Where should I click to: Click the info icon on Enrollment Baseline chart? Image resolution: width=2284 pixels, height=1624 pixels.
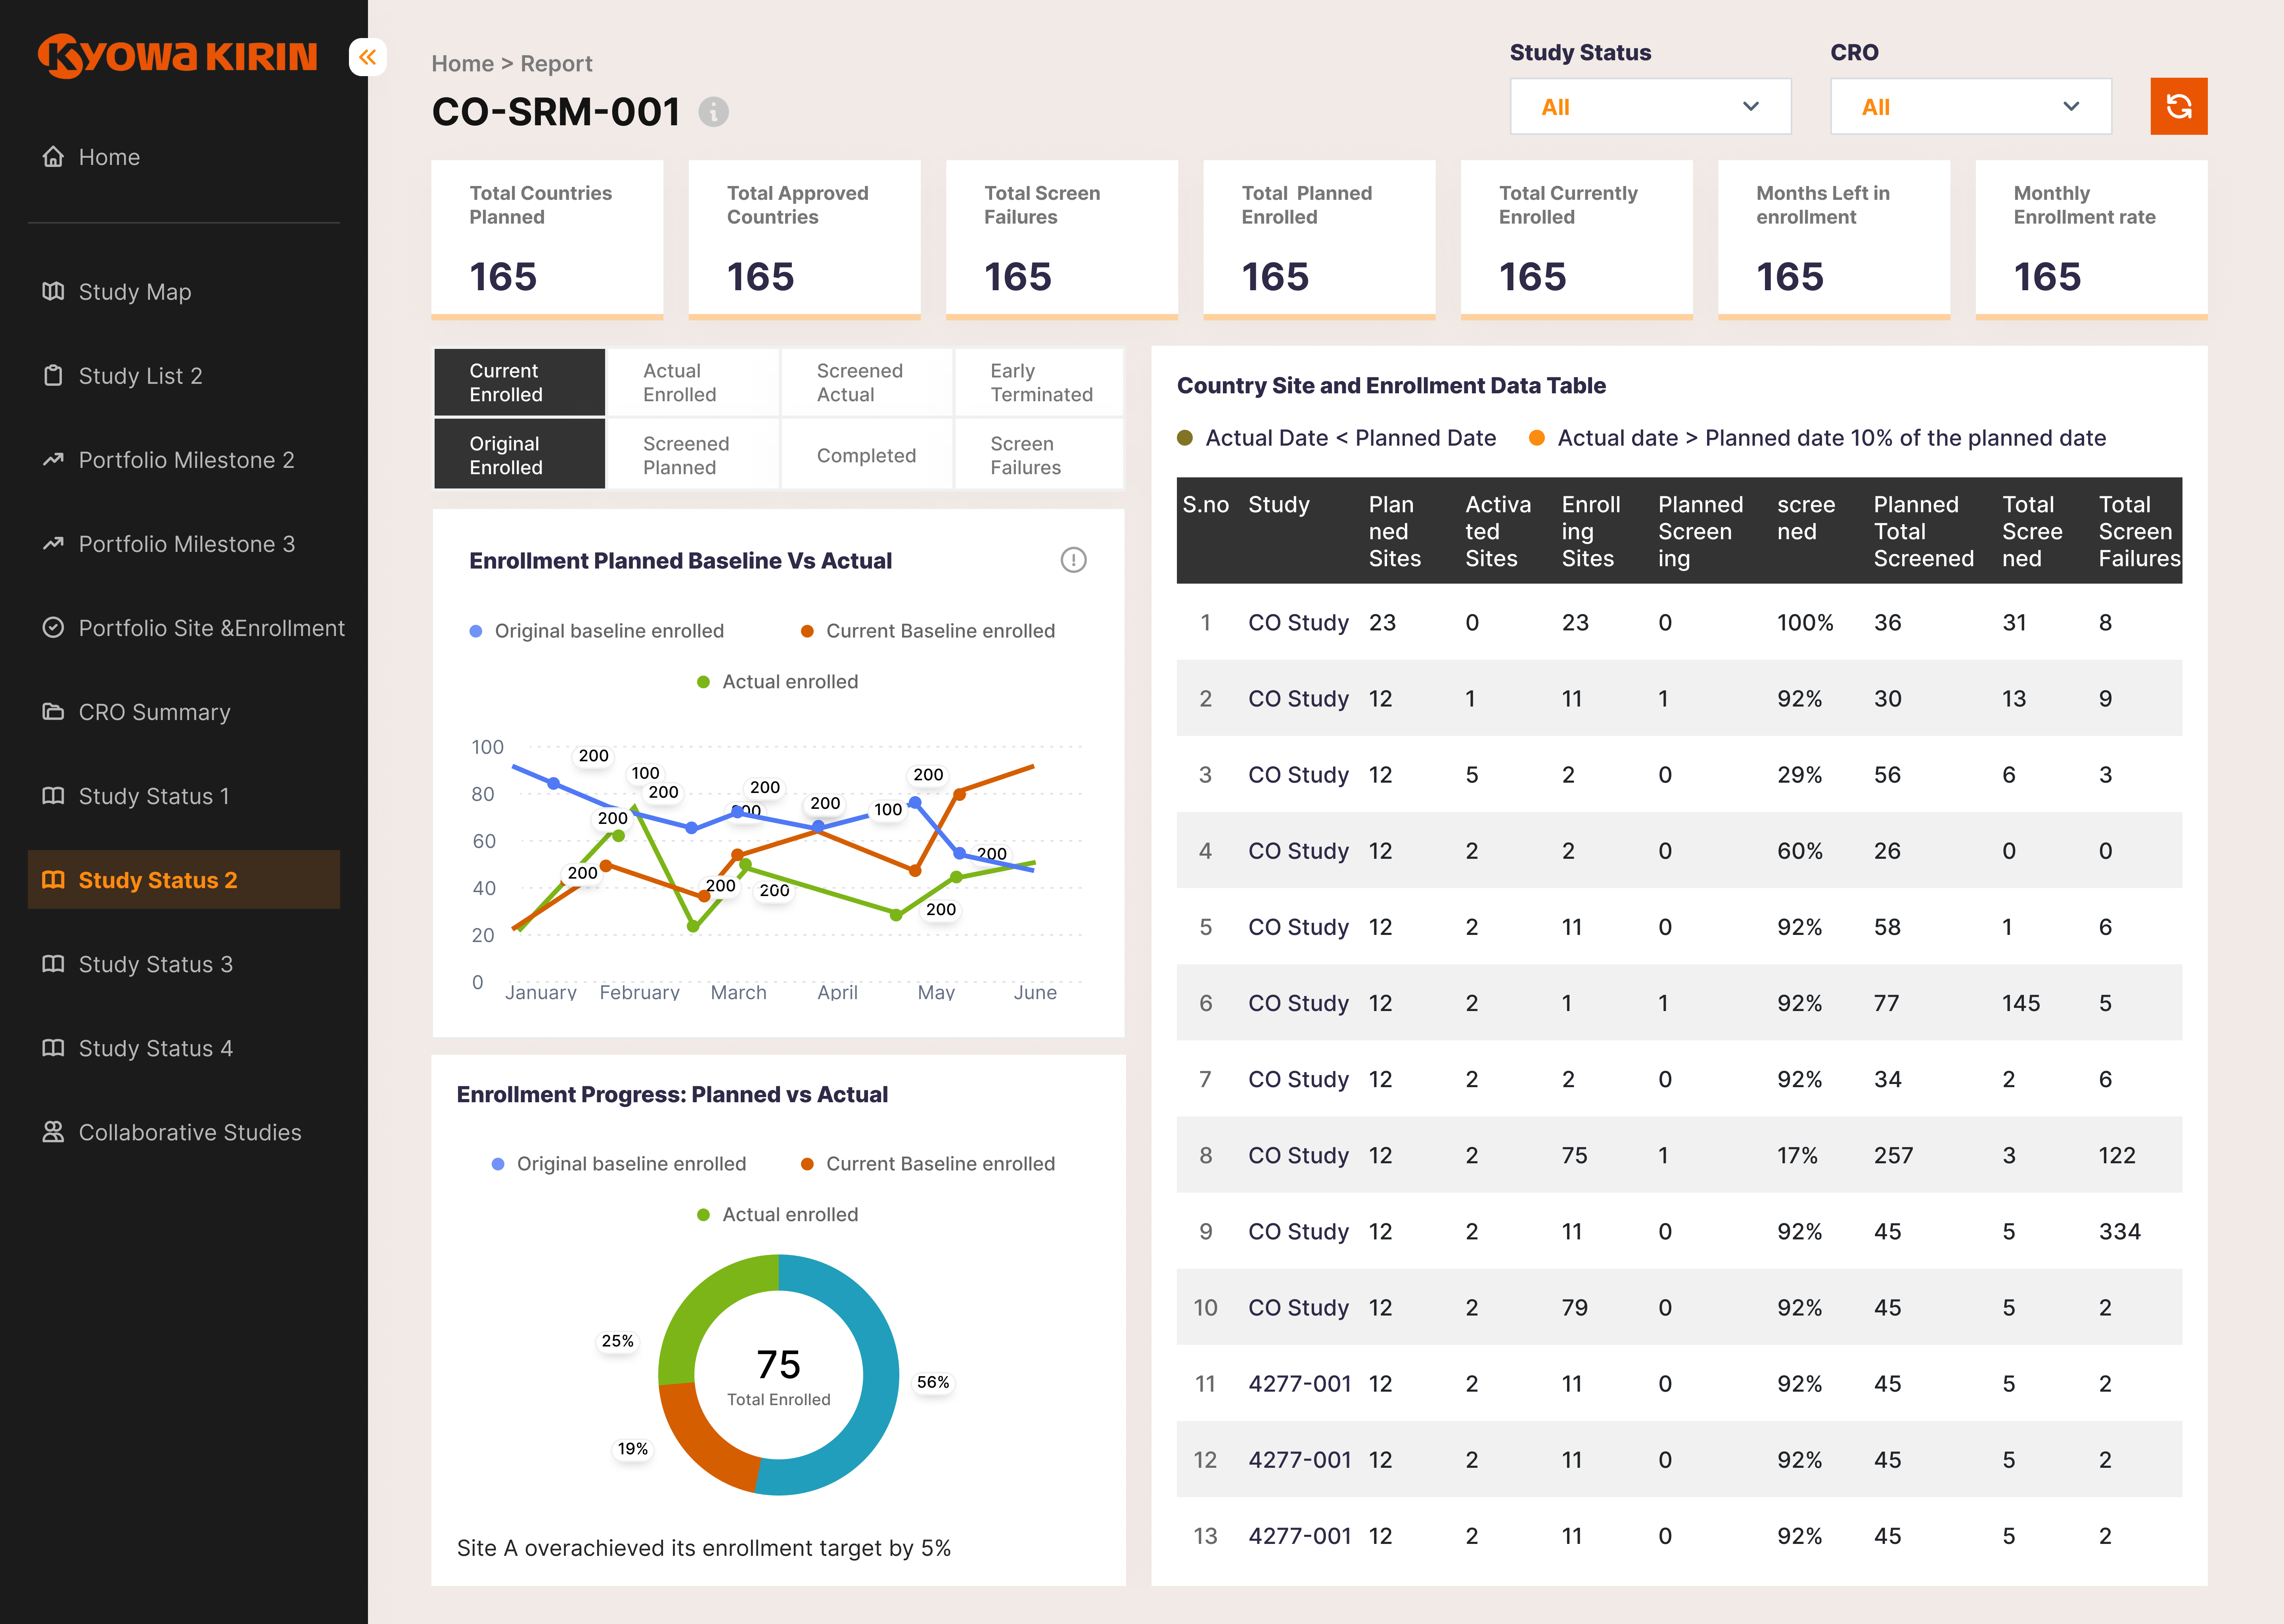coord(1073,560)
